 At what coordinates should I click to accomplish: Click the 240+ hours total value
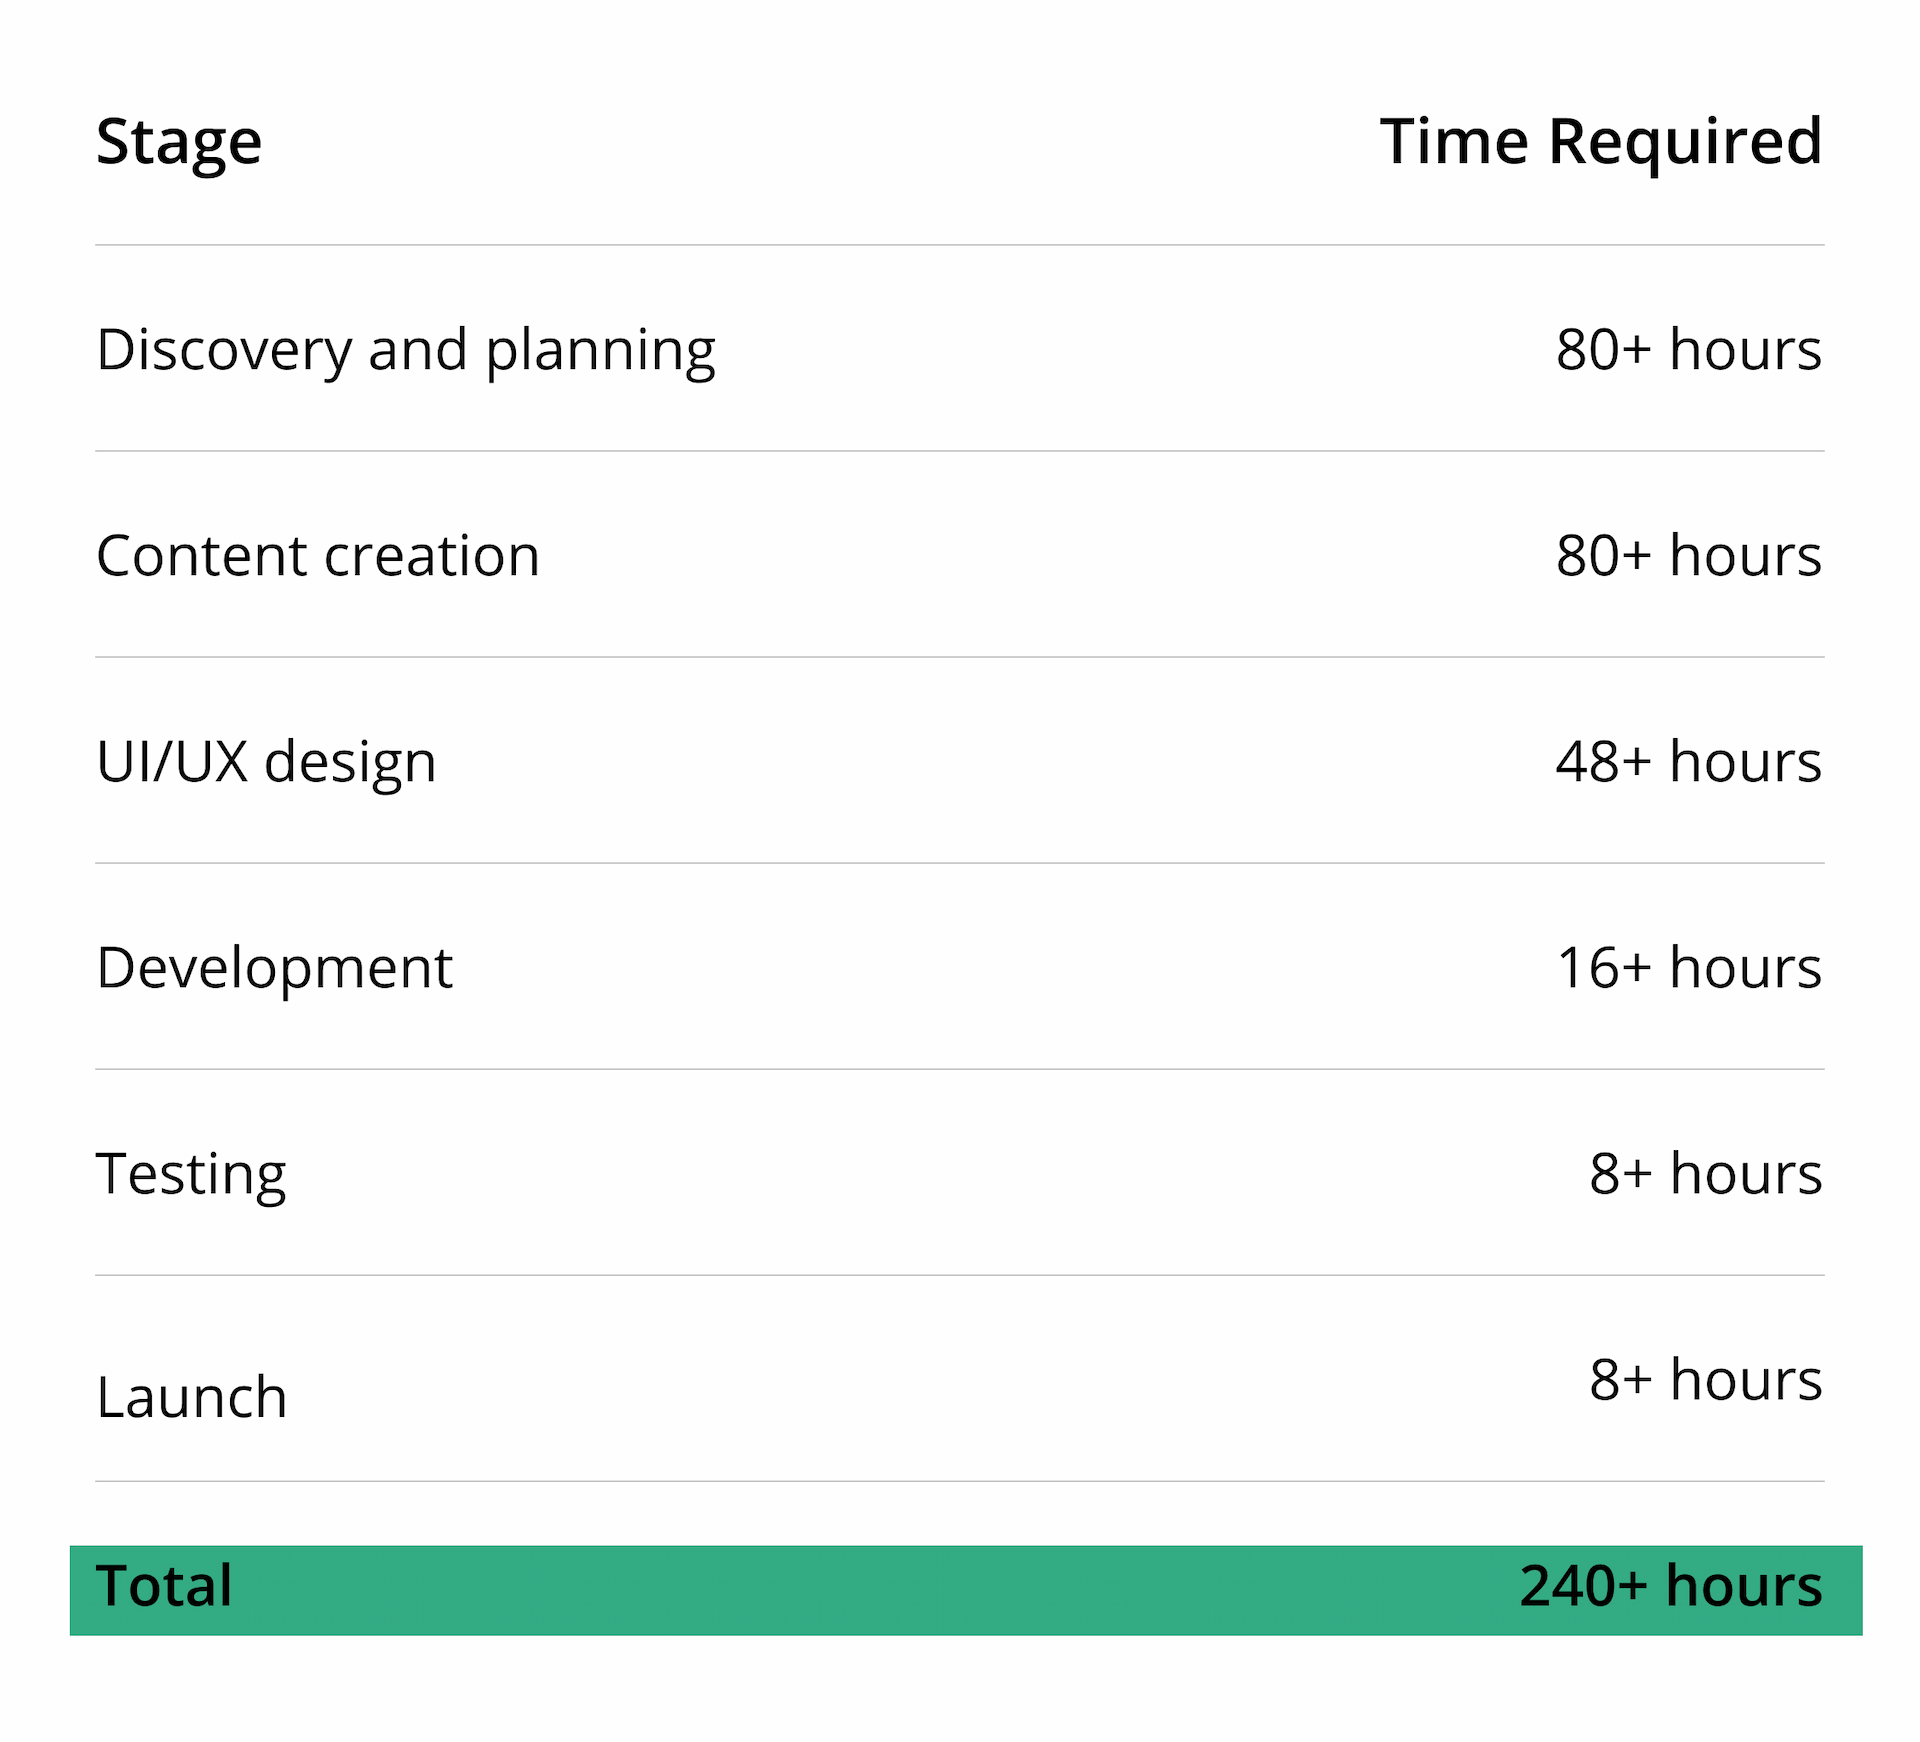click(1670, 1586)
